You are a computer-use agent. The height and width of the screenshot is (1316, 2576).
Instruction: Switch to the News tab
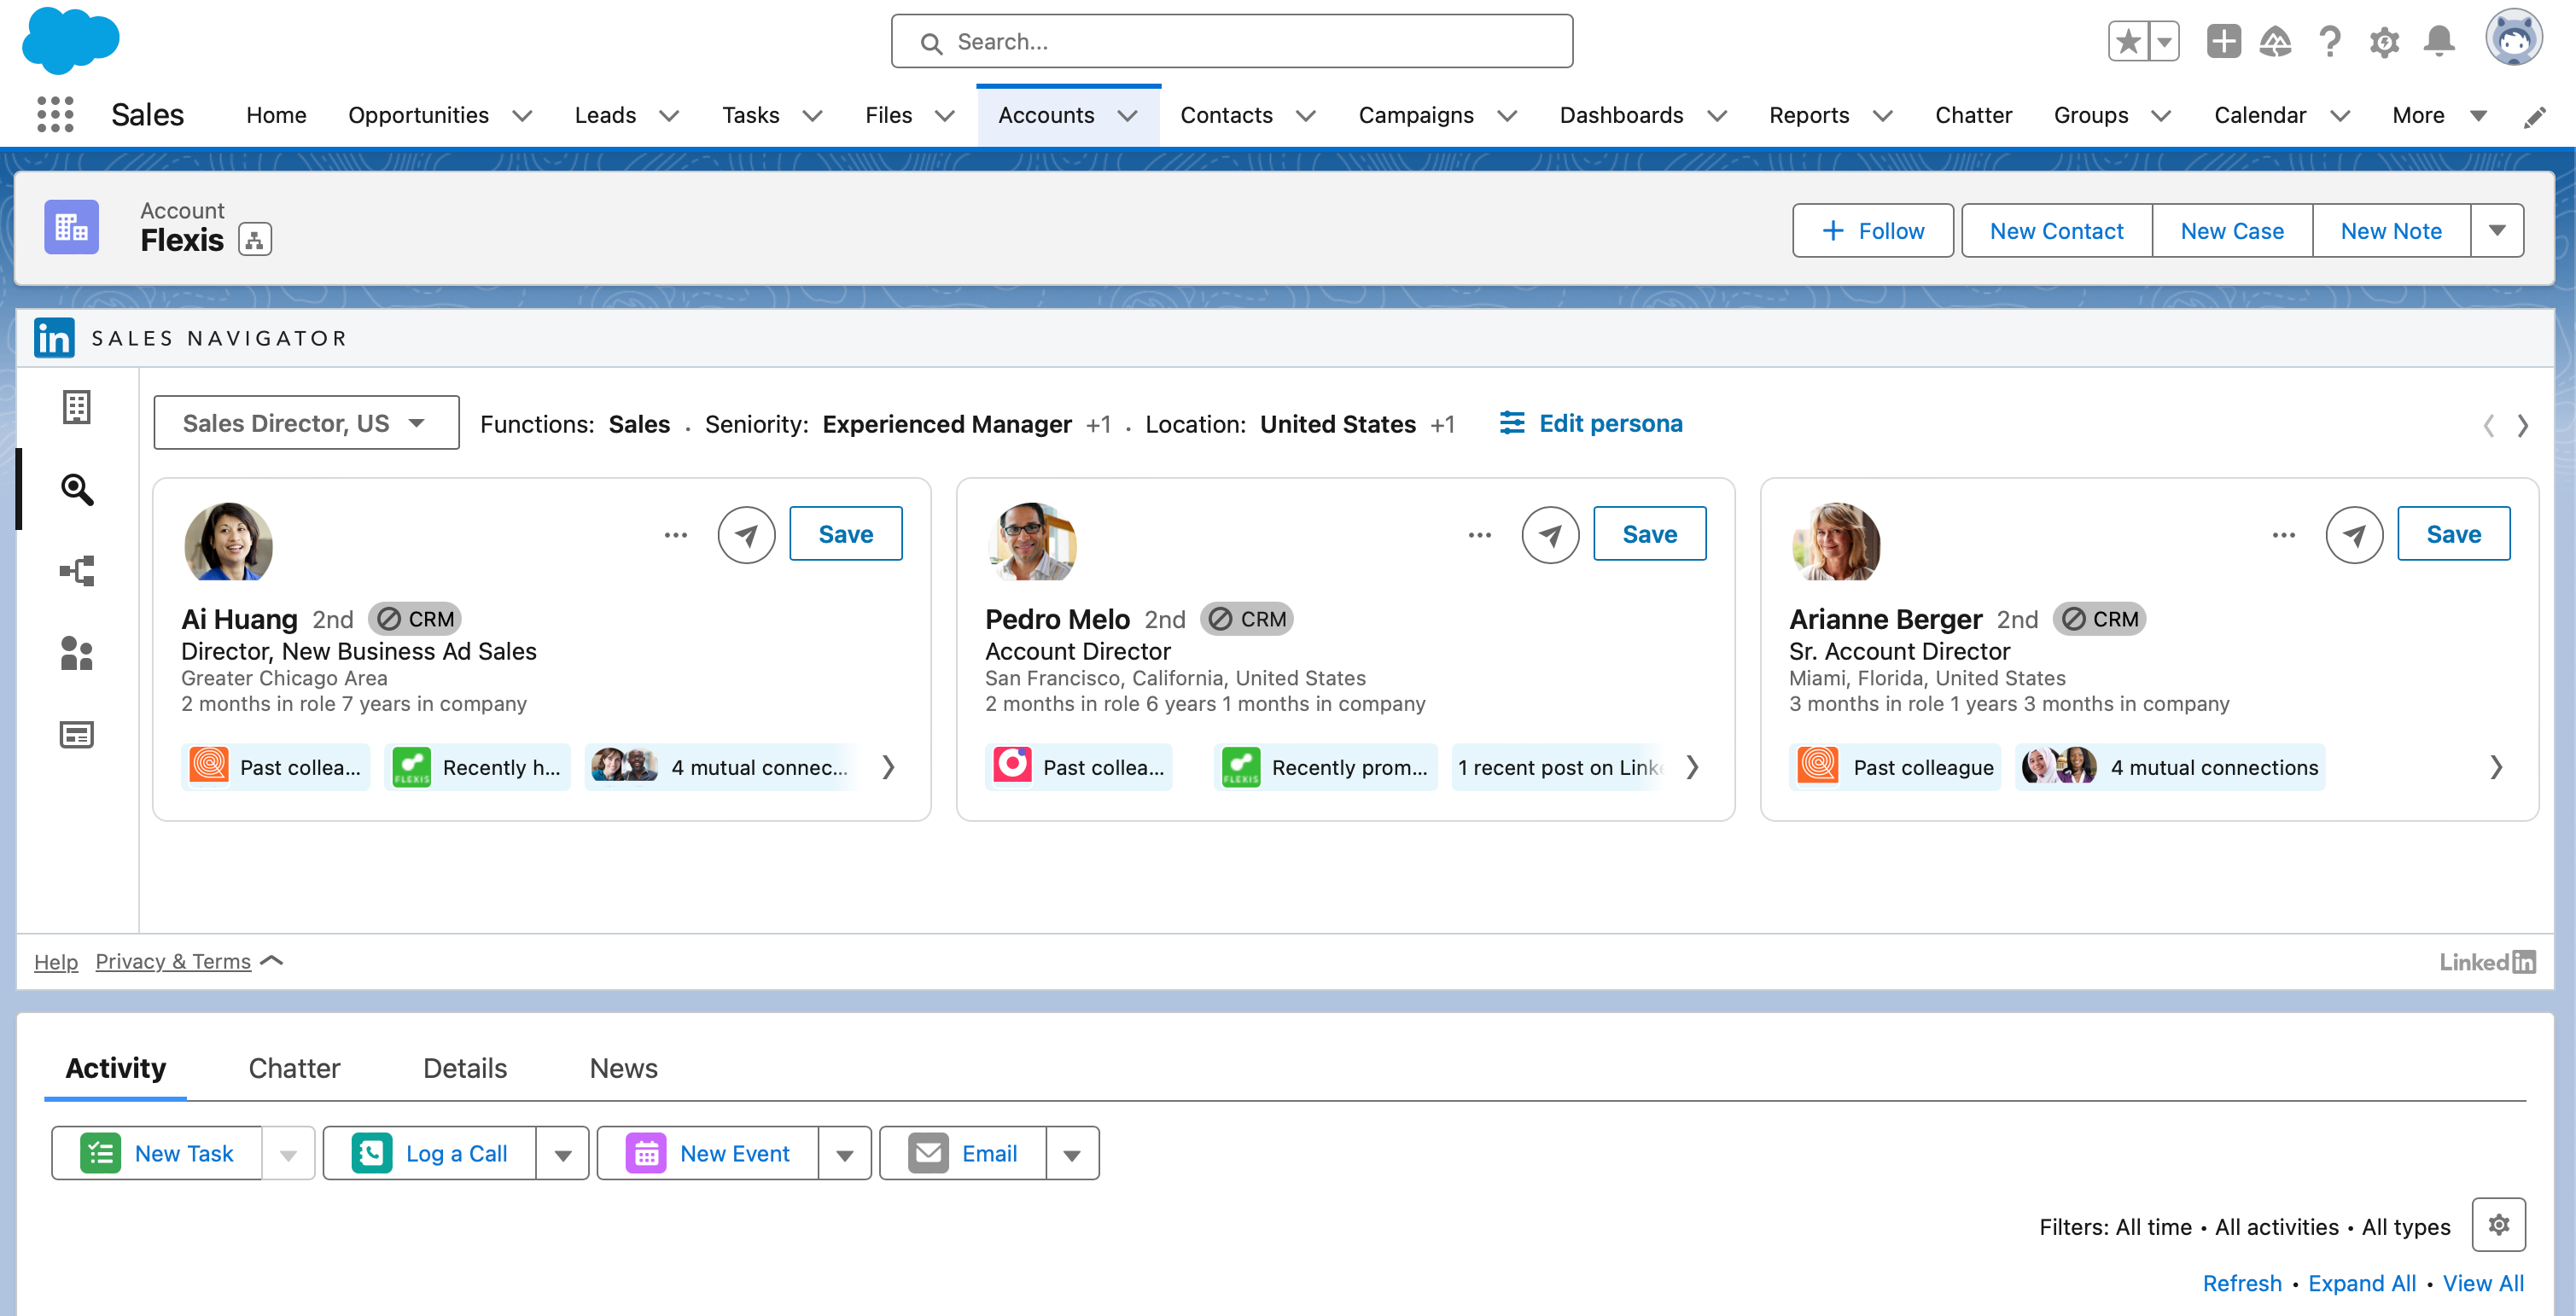point(623,1069)
